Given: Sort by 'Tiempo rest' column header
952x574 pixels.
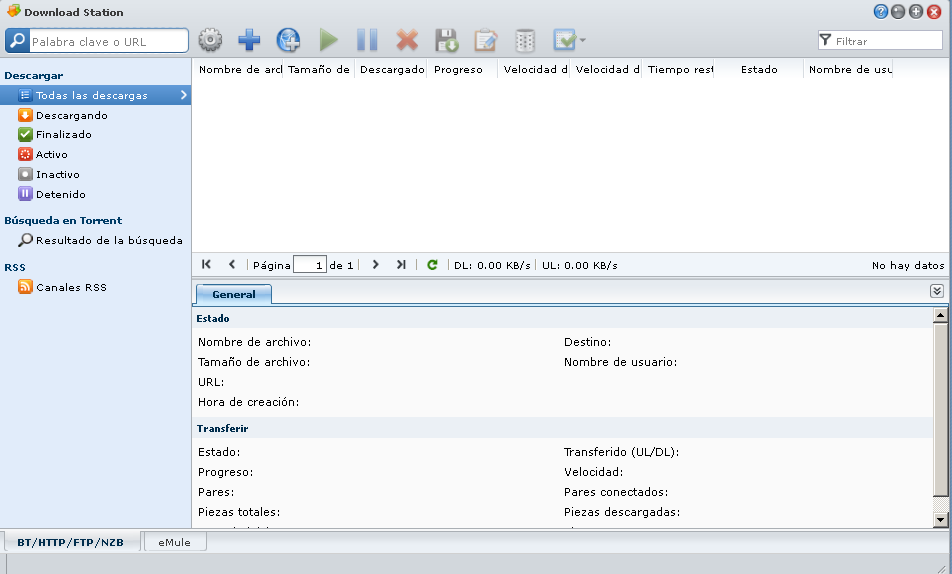Looking at the screenshot, I should 678,69.
